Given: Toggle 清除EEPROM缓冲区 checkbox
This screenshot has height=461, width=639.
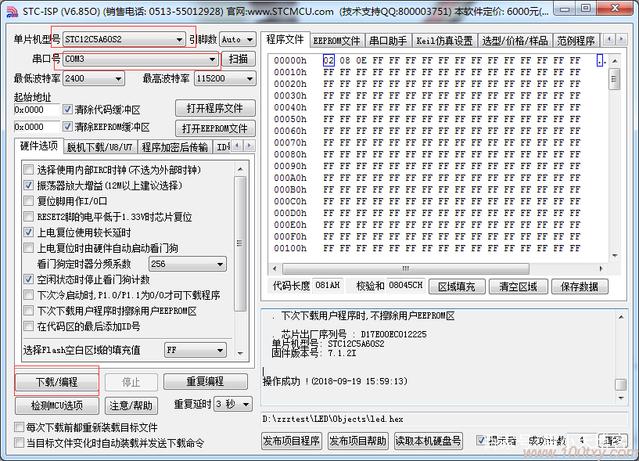Looking at the screenshot, I should [68, 127].
